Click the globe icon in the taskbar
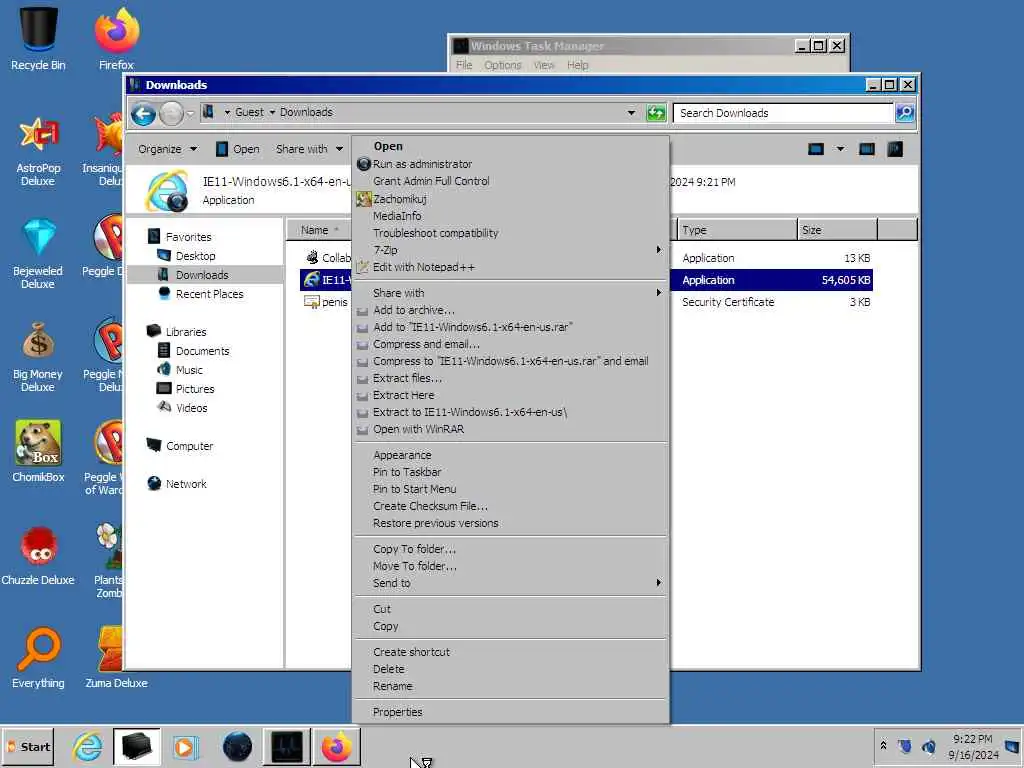This screenshot has width=1024, height=768. (237, 746)
